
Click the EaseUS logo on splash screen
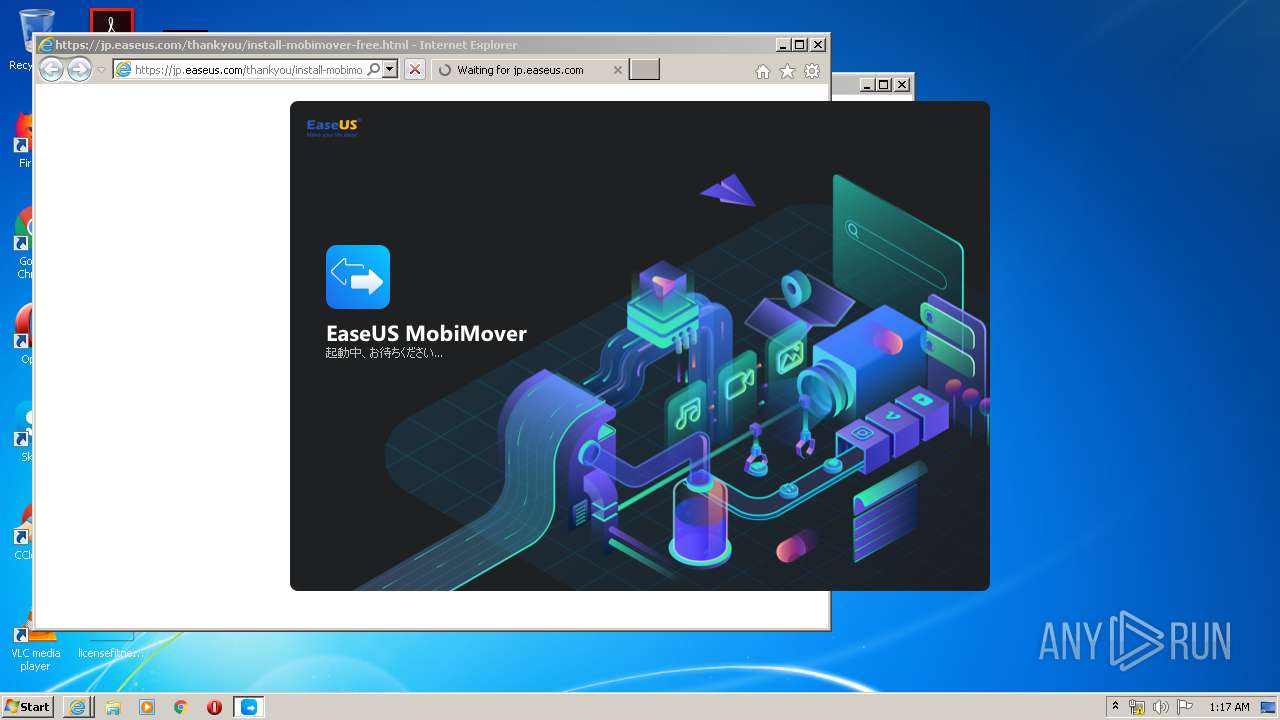pos(332,127)
